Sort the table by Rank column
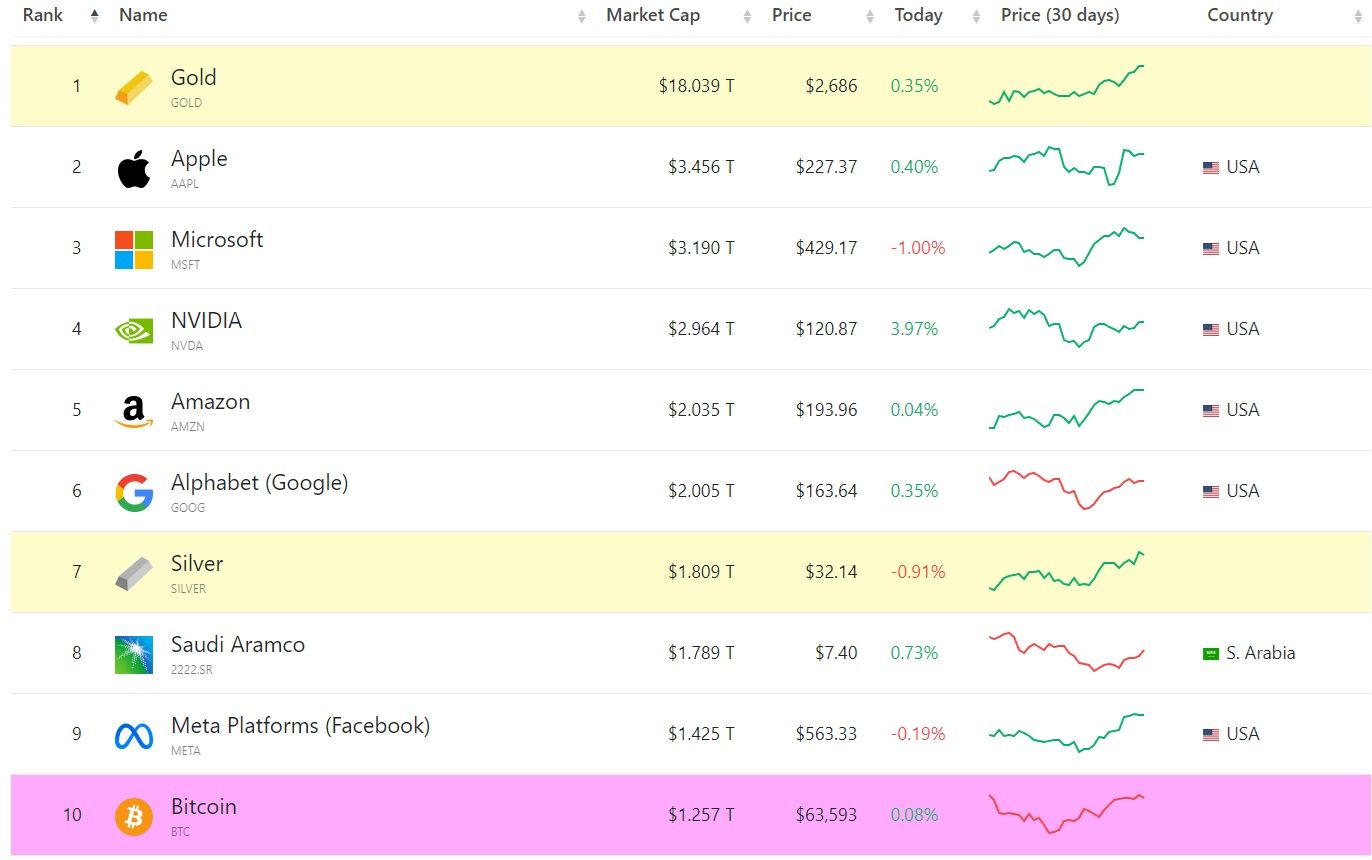Screen dimensions: 1372x860 (43, 15)
